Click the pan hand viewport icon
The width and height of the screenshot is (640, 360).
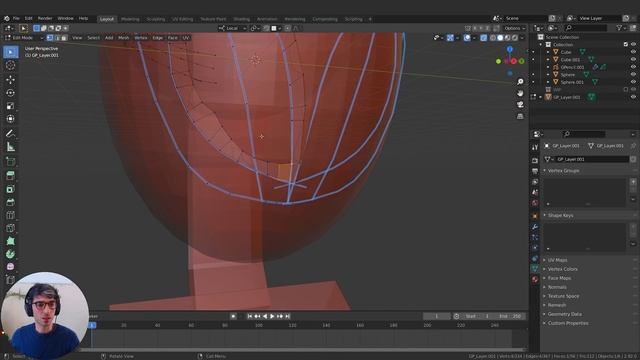(520, 93)
